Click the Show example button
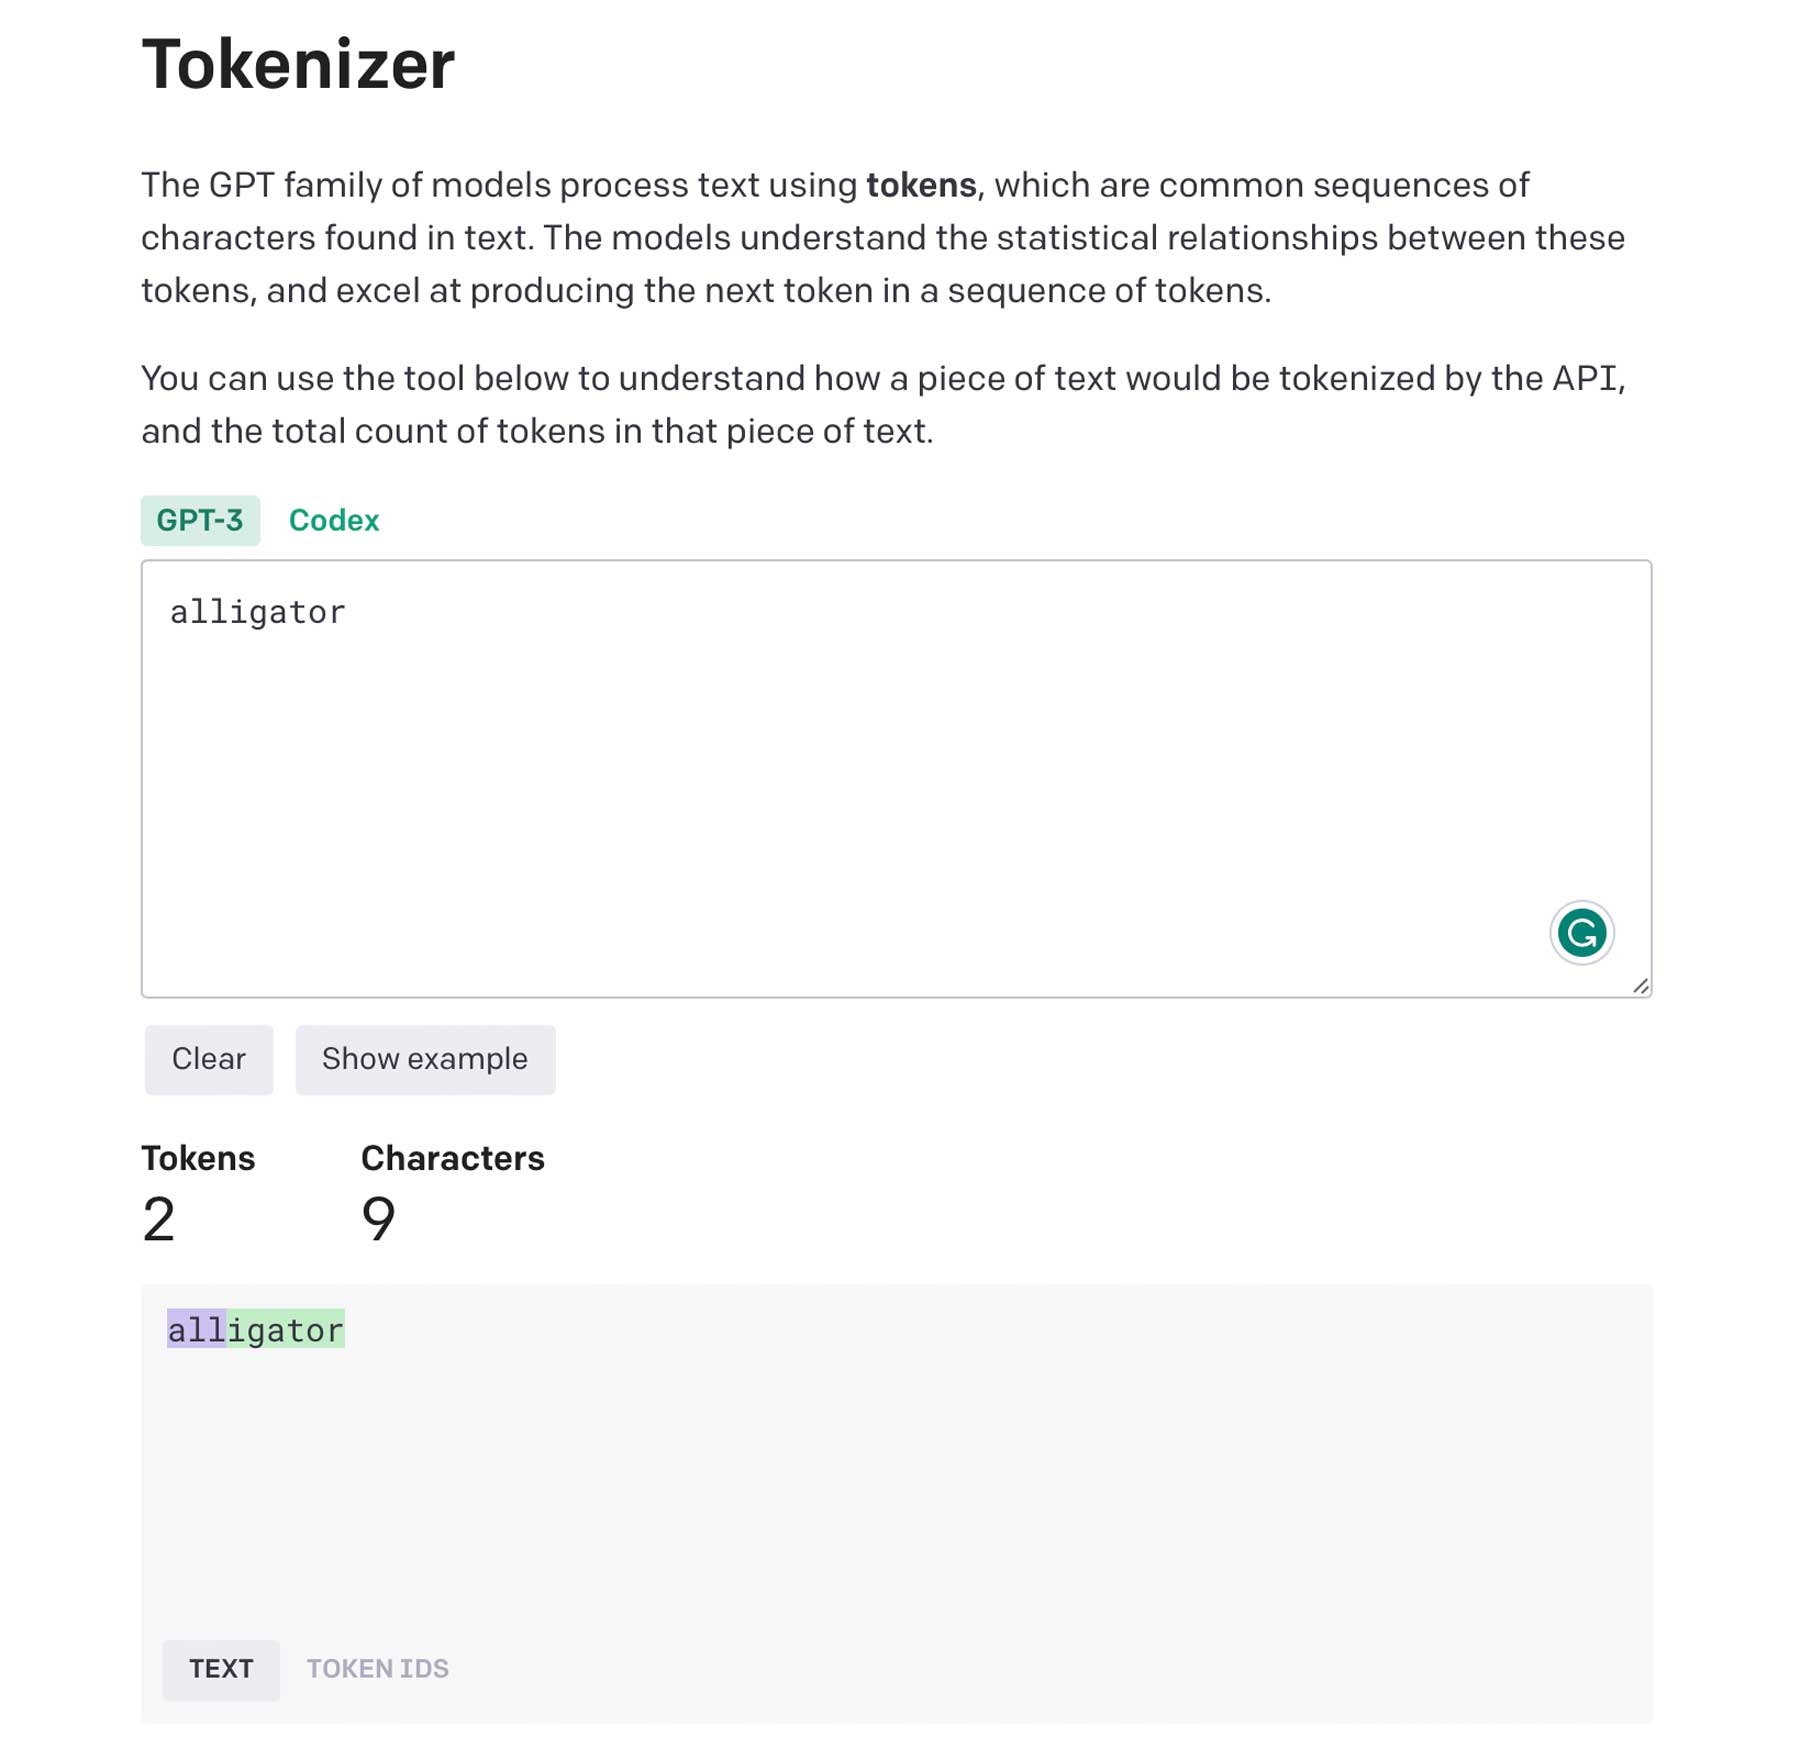1800x1760 pixels. coord(425,1059)
